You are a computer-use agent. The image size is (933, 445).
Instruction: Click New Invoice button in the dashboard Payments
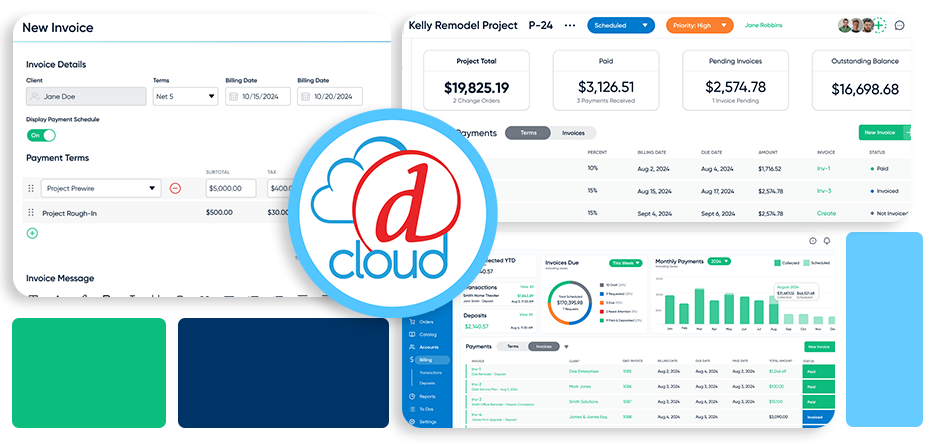click(819, 347)
